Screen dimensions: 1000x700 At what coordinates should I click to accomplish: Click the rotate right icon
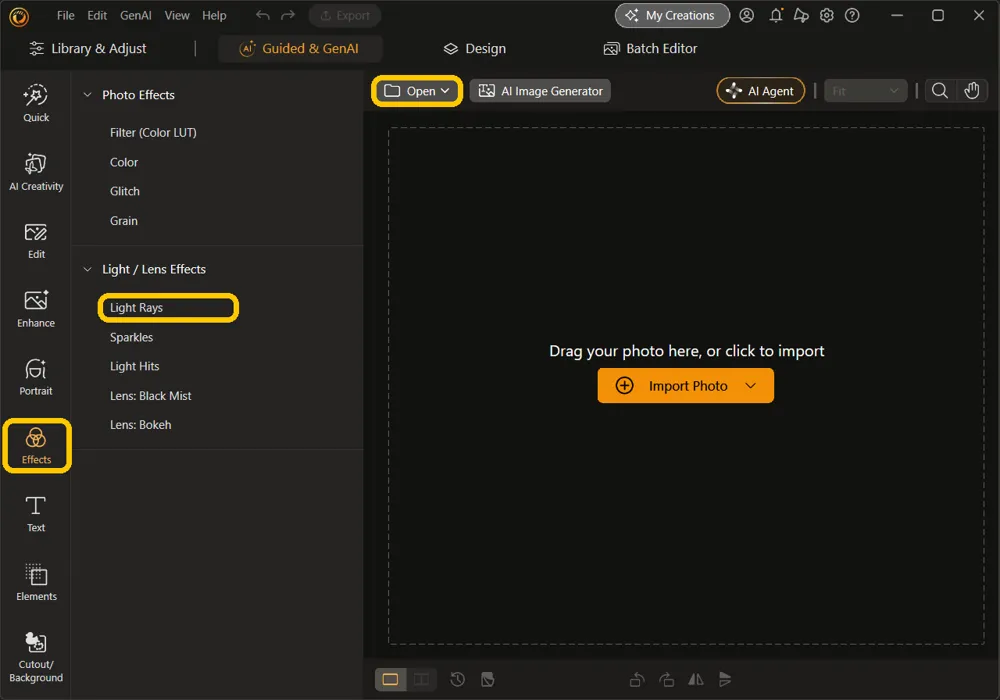pyautogui.click(x=666, y=680)
